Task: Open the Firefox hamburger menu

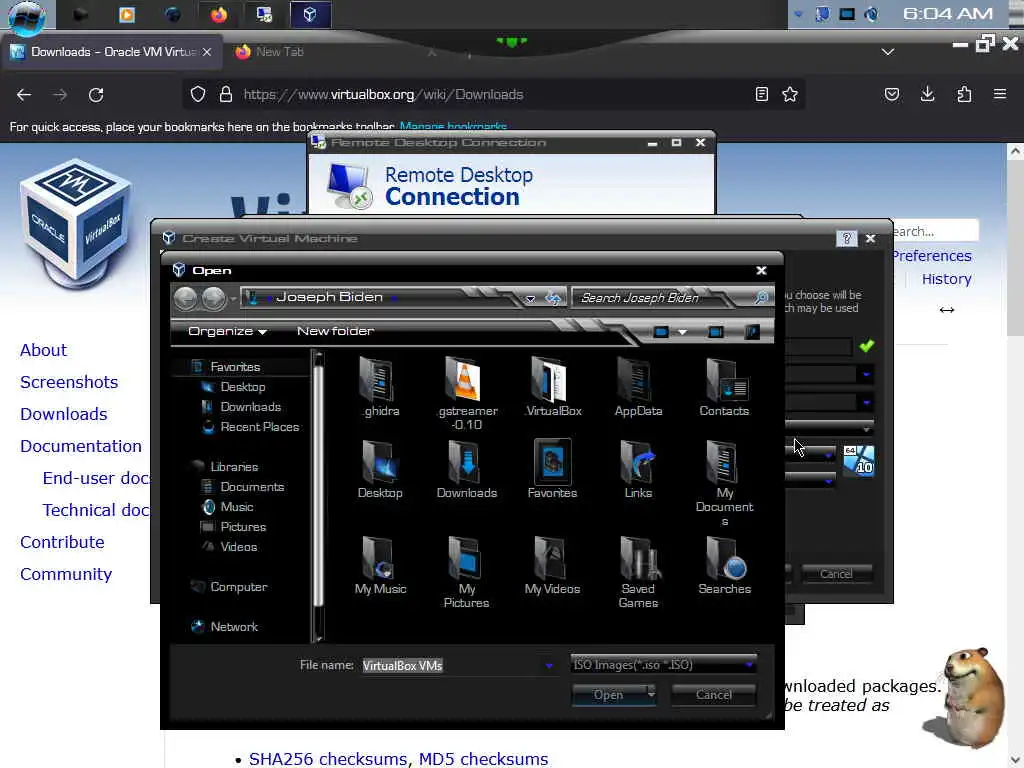Action: coord(1000,95)
